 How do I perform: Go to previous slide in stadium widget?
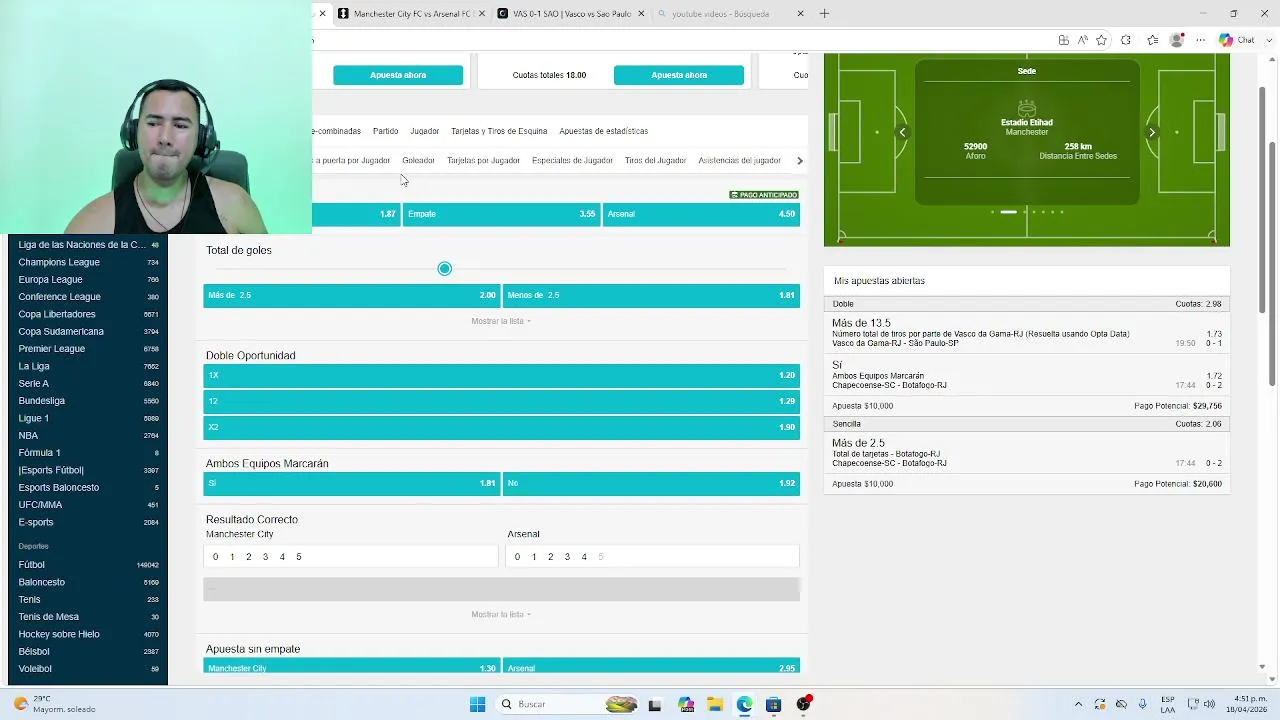[902, 132]
